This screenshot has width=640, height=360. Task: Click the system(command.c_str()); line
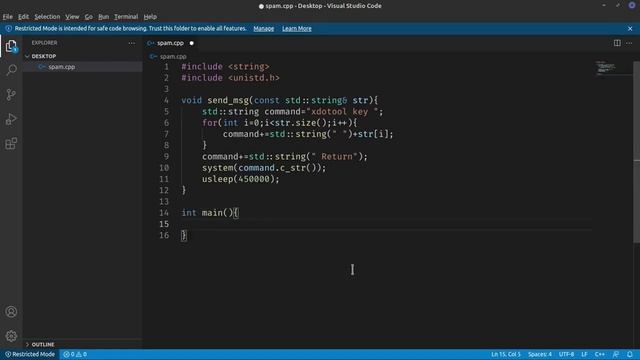tap(264, 168)
